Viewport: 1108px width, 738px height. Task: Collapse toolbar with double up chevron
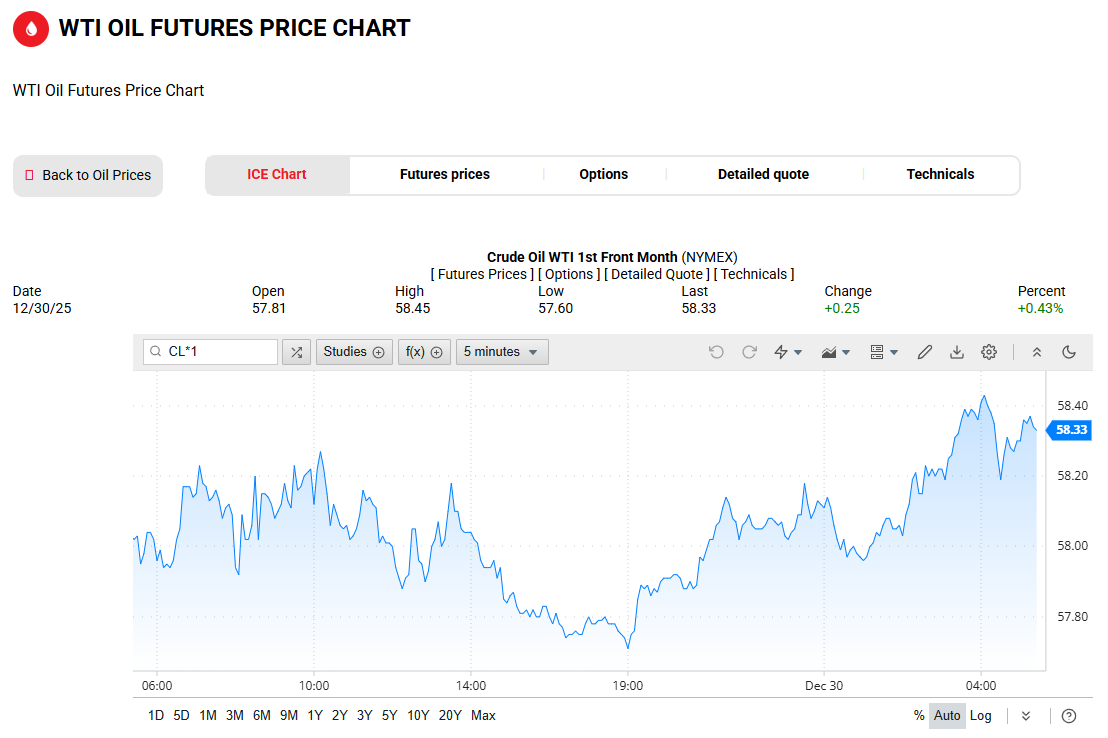tap(1037, 352)
